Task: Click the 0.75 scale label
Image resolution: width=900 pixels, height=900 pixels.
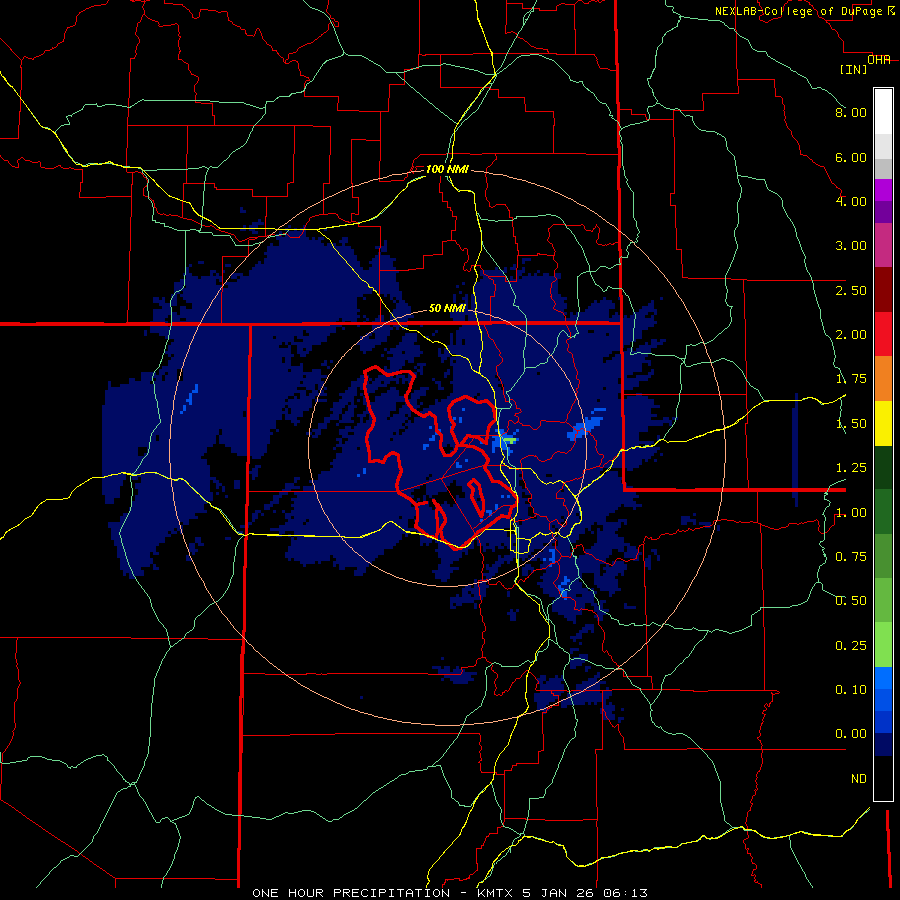Action: (851, 557)
